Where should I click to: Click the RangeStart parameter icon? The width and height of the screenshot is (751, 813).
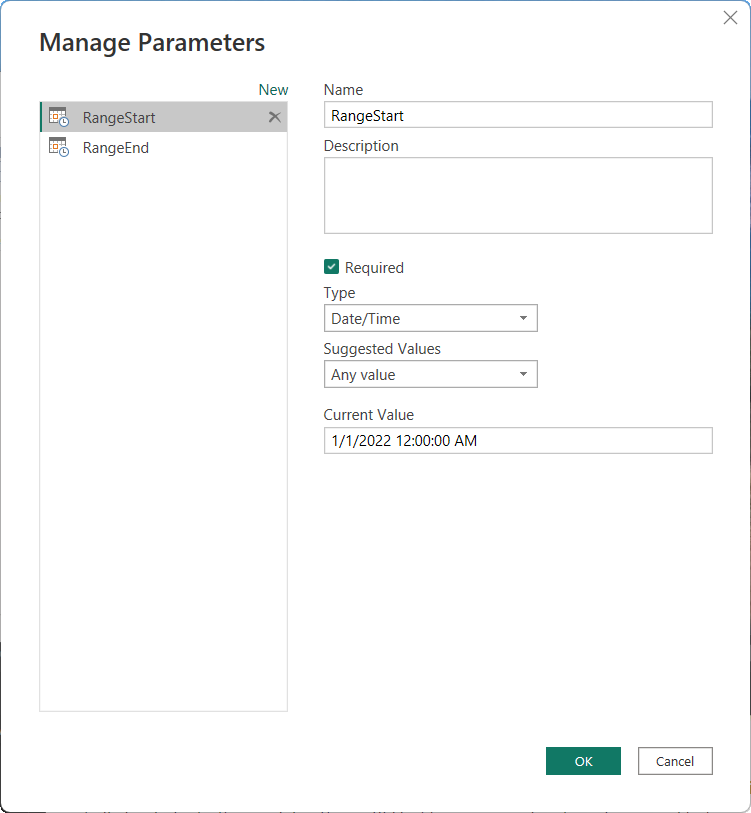pos(57,116)
